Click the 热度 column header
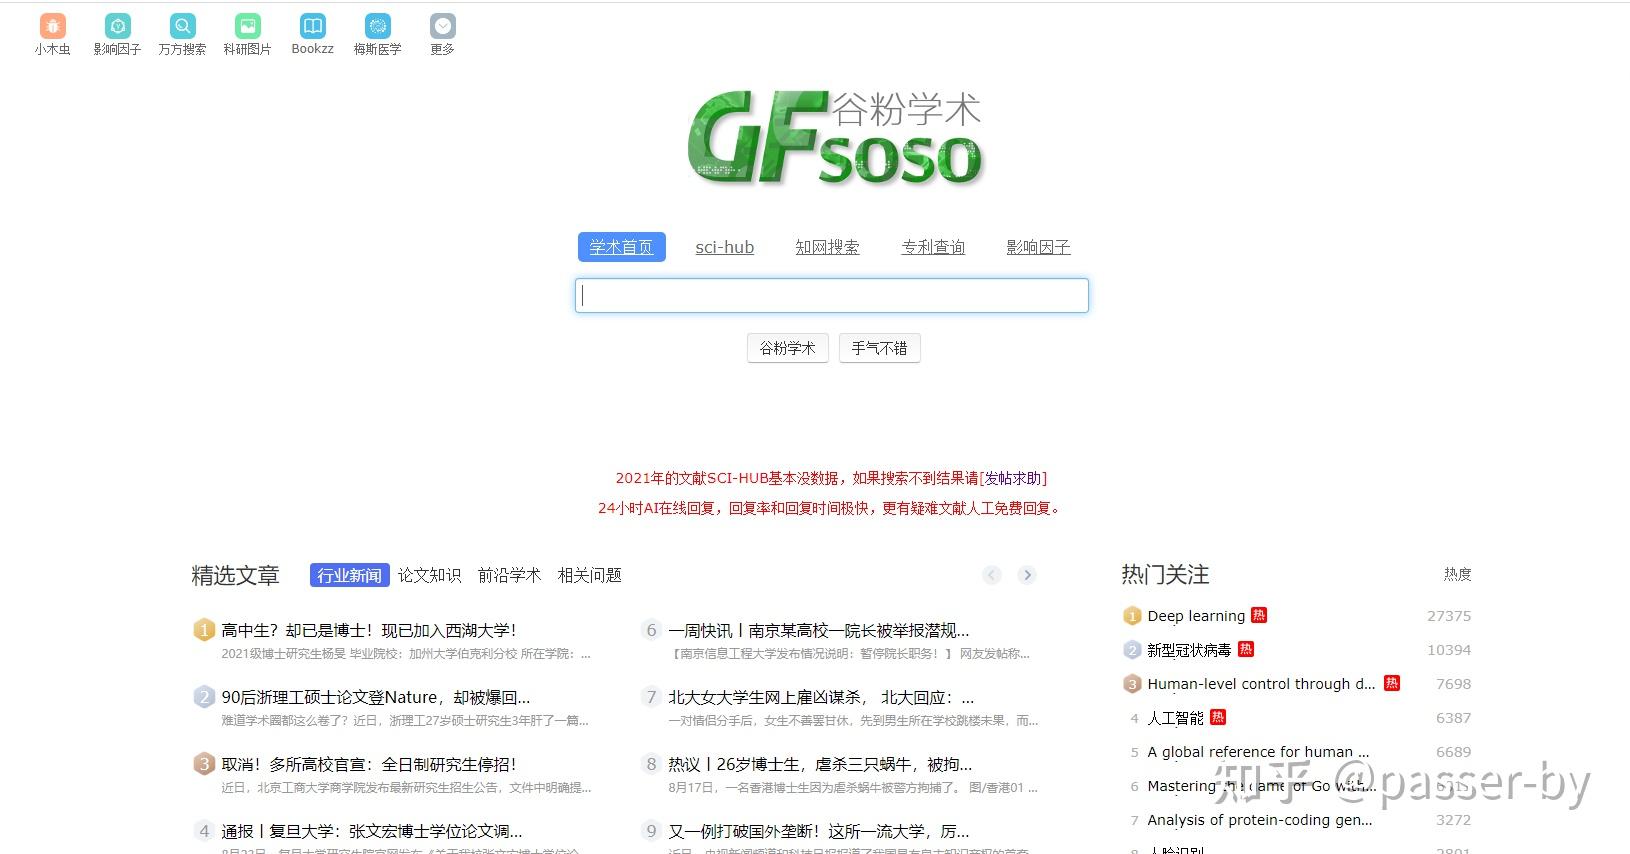The width and height of the screenshot is (1630, 854). (1457, 574)
